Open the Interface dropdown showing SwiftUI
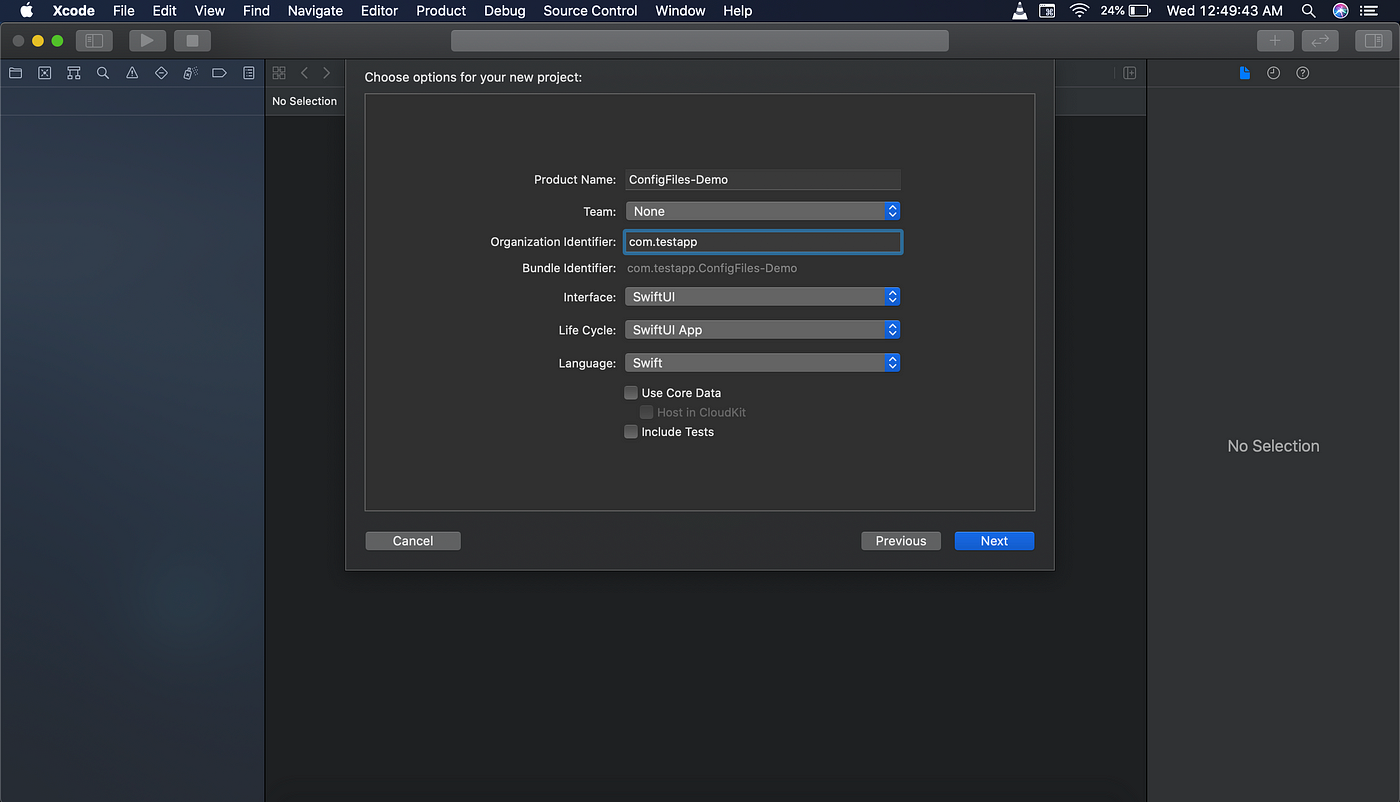The height and width of the screenshot is (802, 1400). (763, 297)
